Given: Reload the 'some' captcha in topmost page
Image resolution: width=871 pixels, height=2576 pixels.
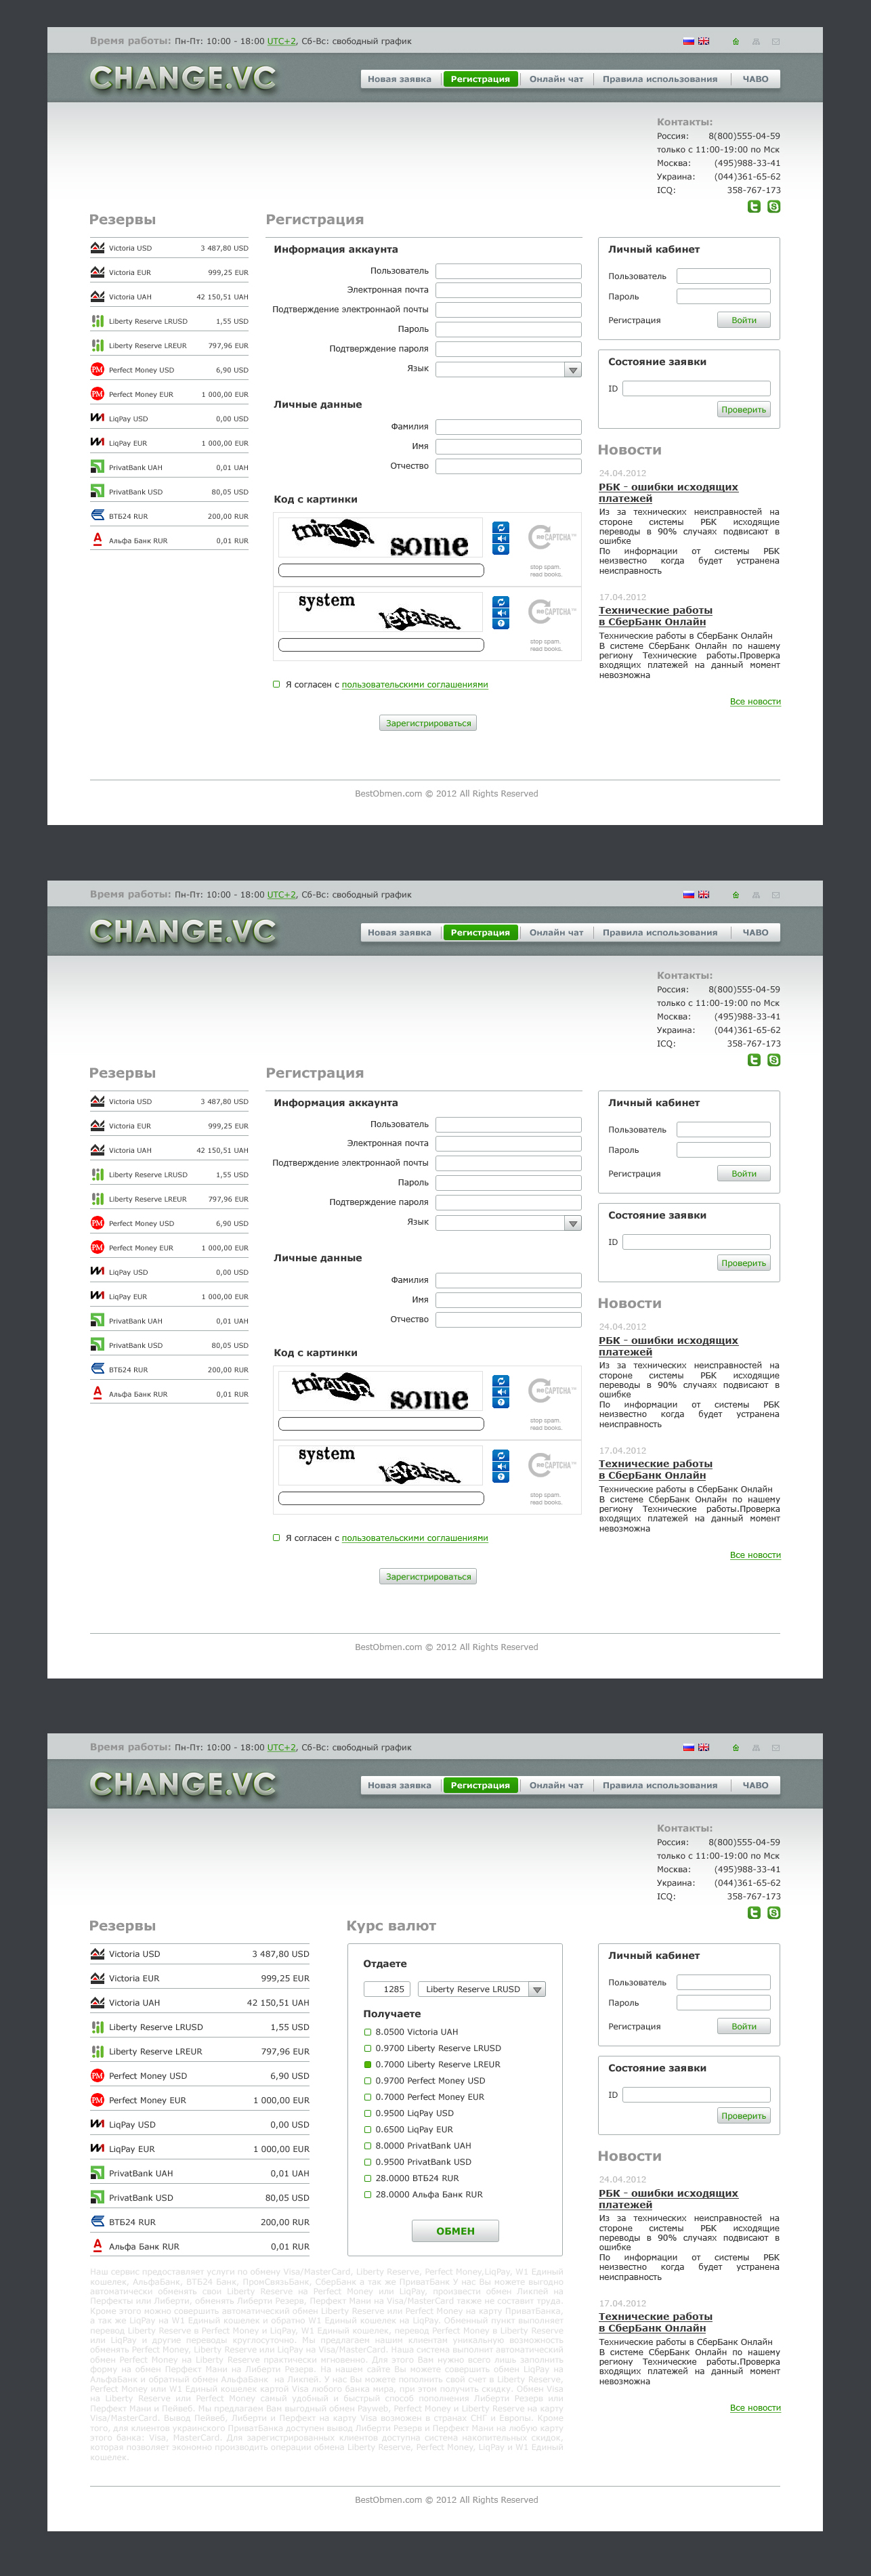Looking at the screenshot, I should tap(501, 527).
